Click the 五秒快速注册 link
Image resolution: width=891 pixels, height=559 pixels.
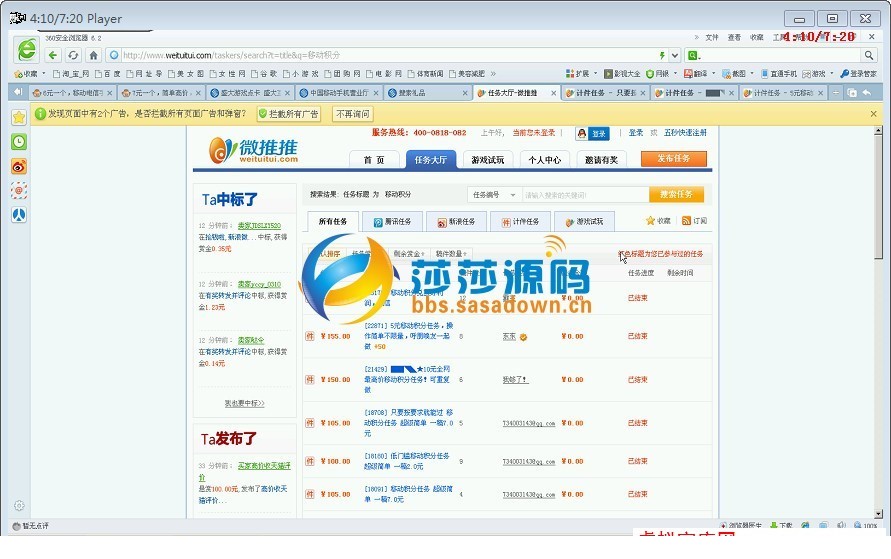pos(685,132)
